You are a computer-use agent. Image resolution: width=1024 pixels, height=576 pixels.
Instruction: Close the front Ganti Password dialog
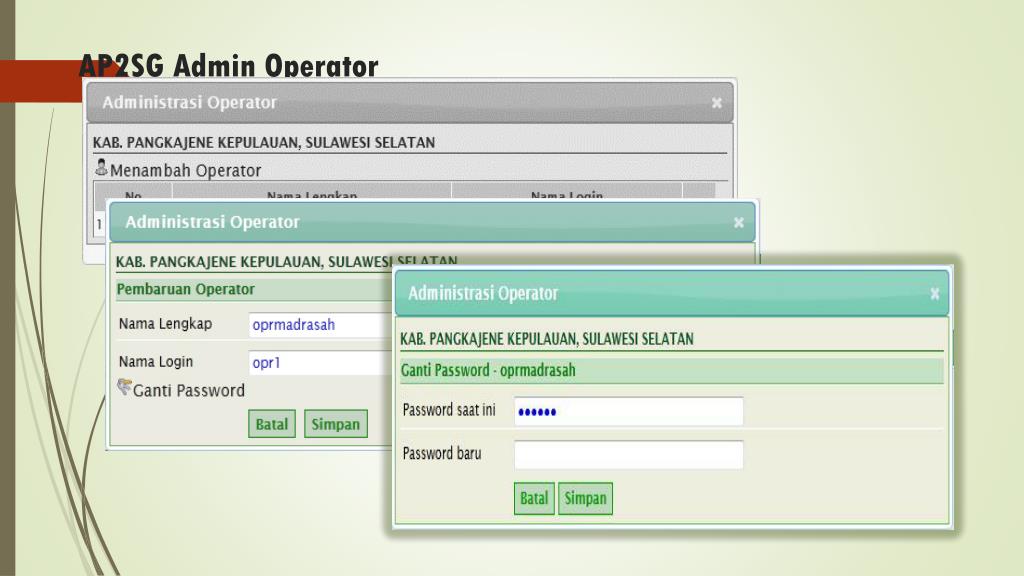tap(935, 294)
